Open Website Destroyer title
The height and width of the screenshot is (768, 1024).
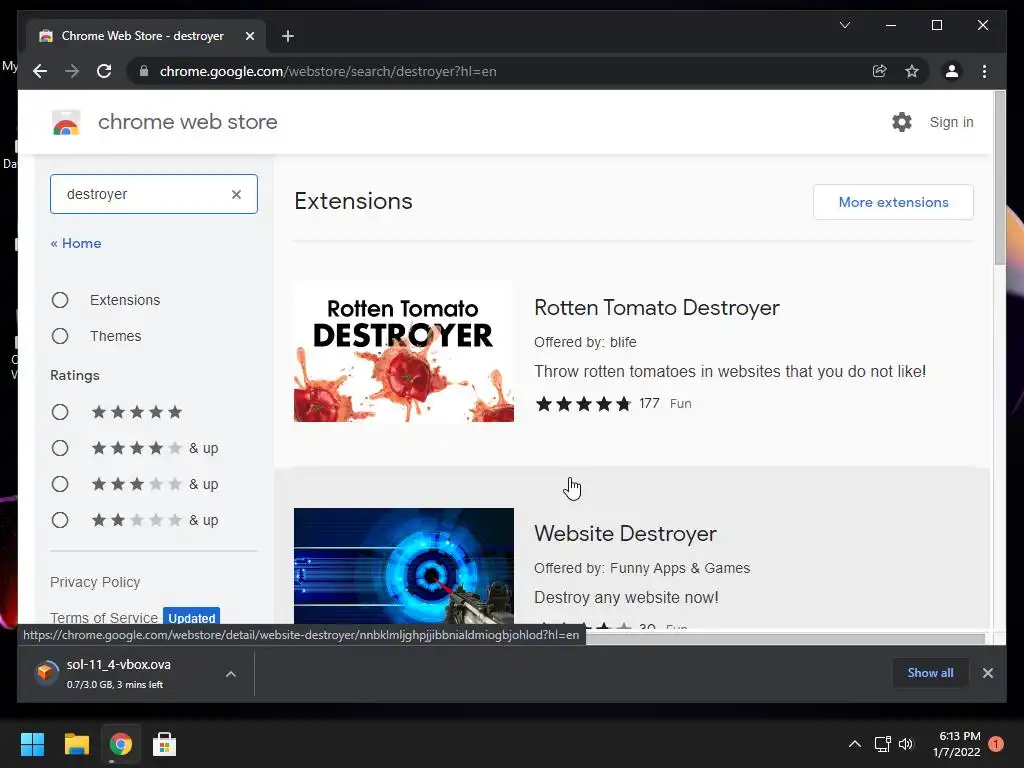point(625,534)
